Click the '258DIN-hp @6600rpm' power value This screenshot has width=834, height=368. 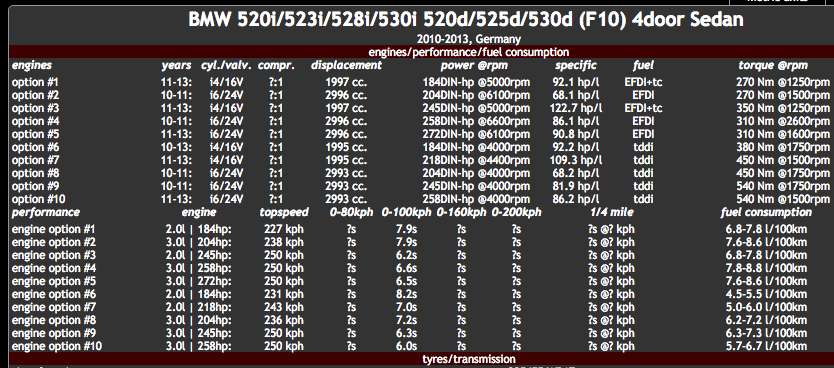click(x=476, y=121)
